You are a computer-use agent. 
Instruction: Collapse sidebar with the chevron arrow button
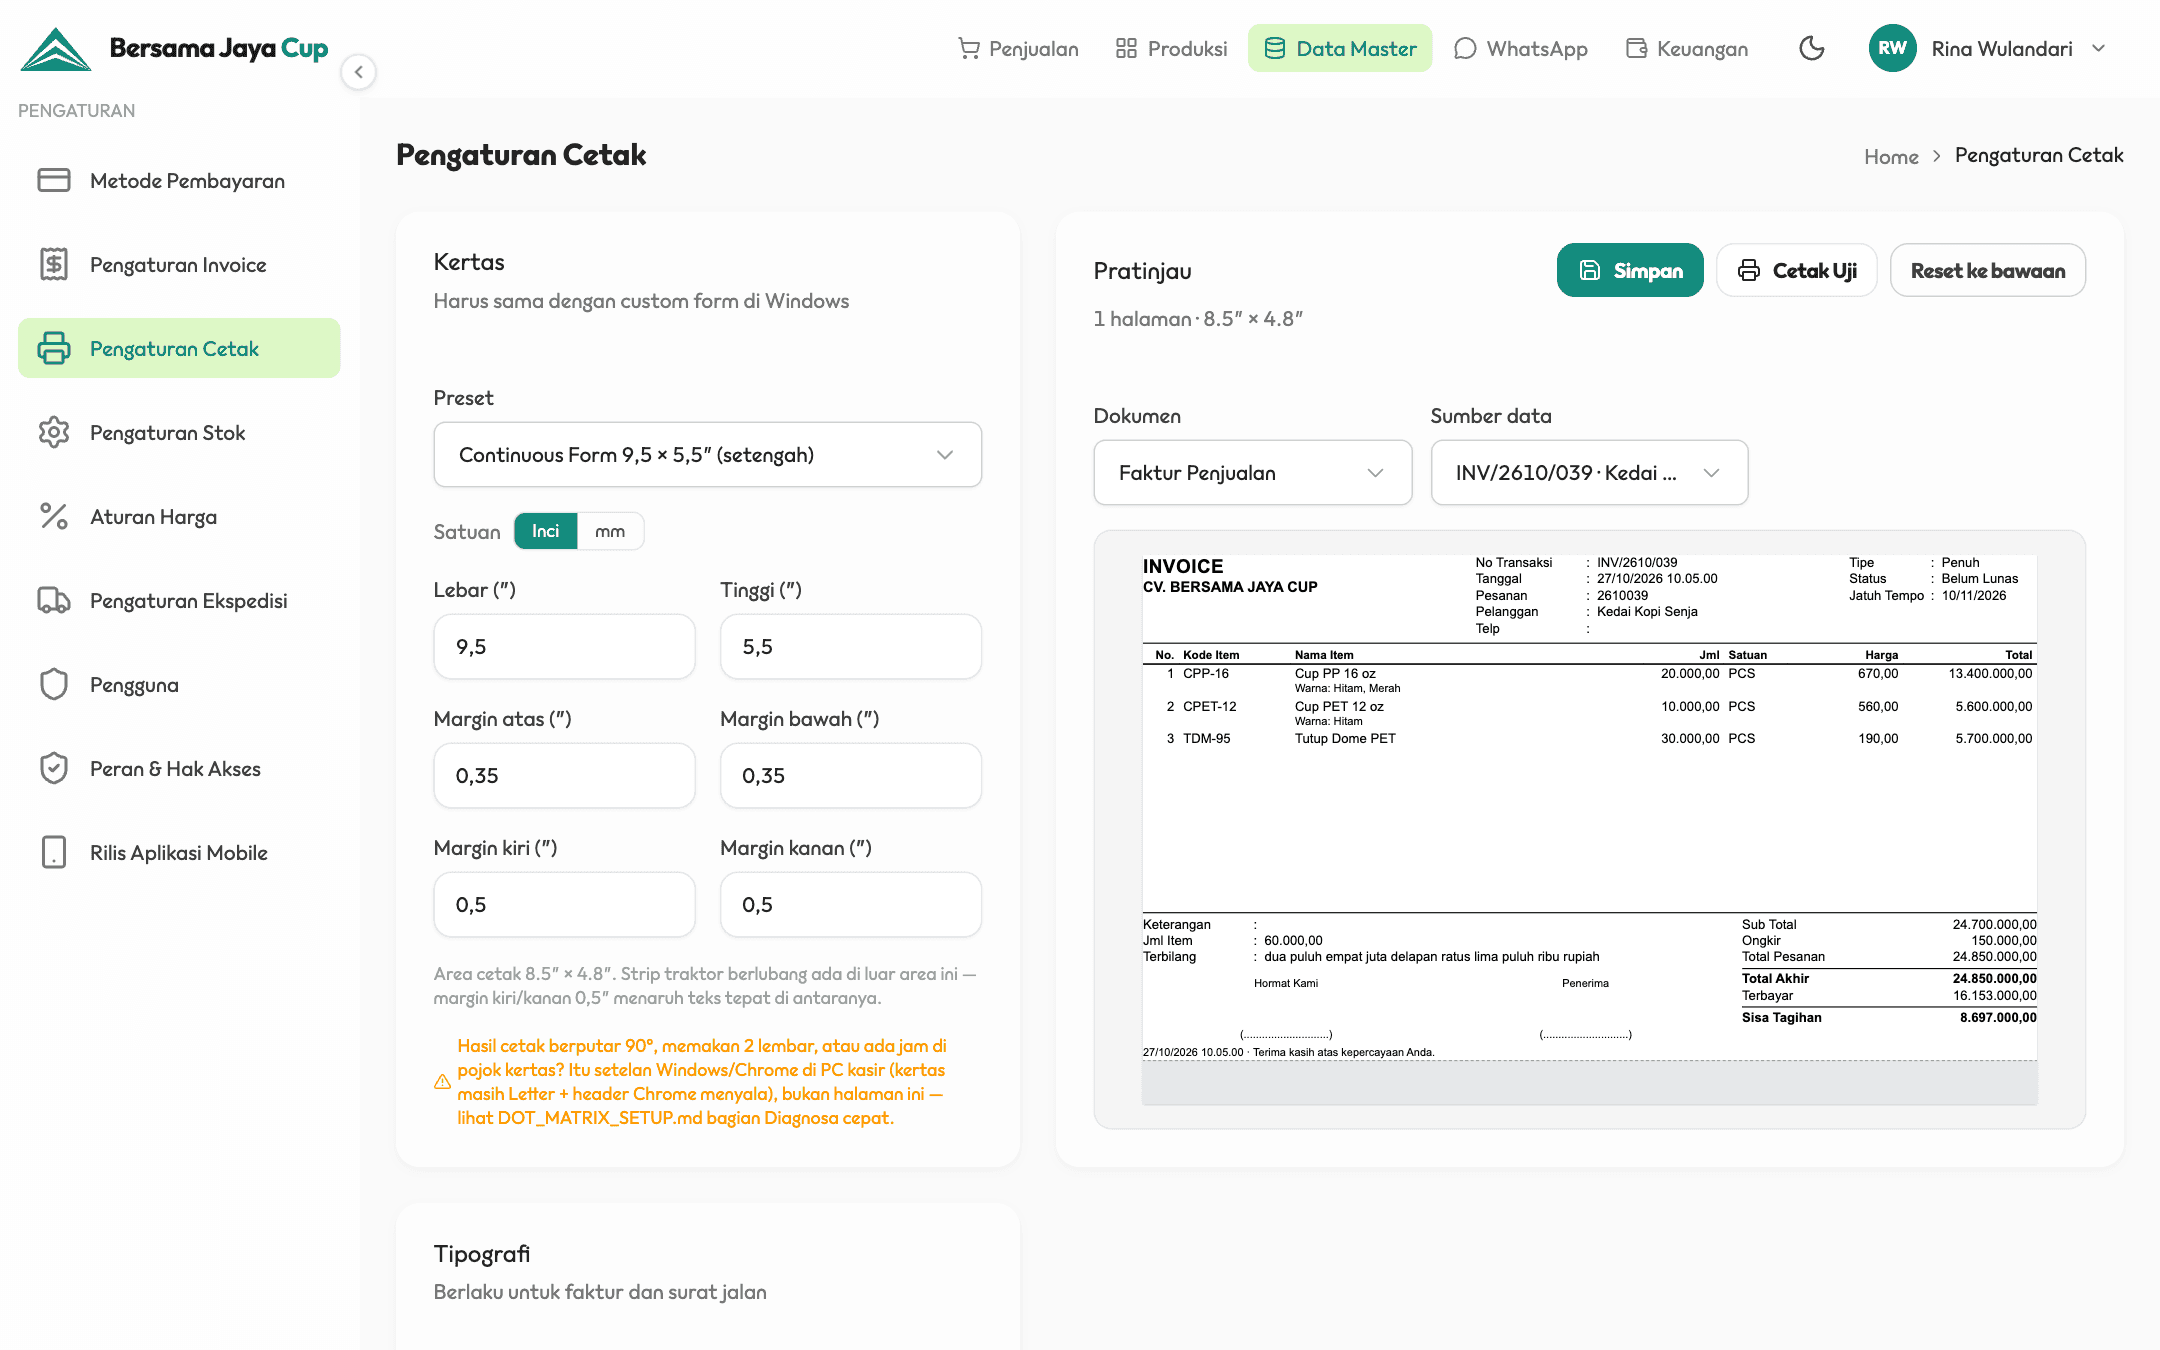point(358,72)
